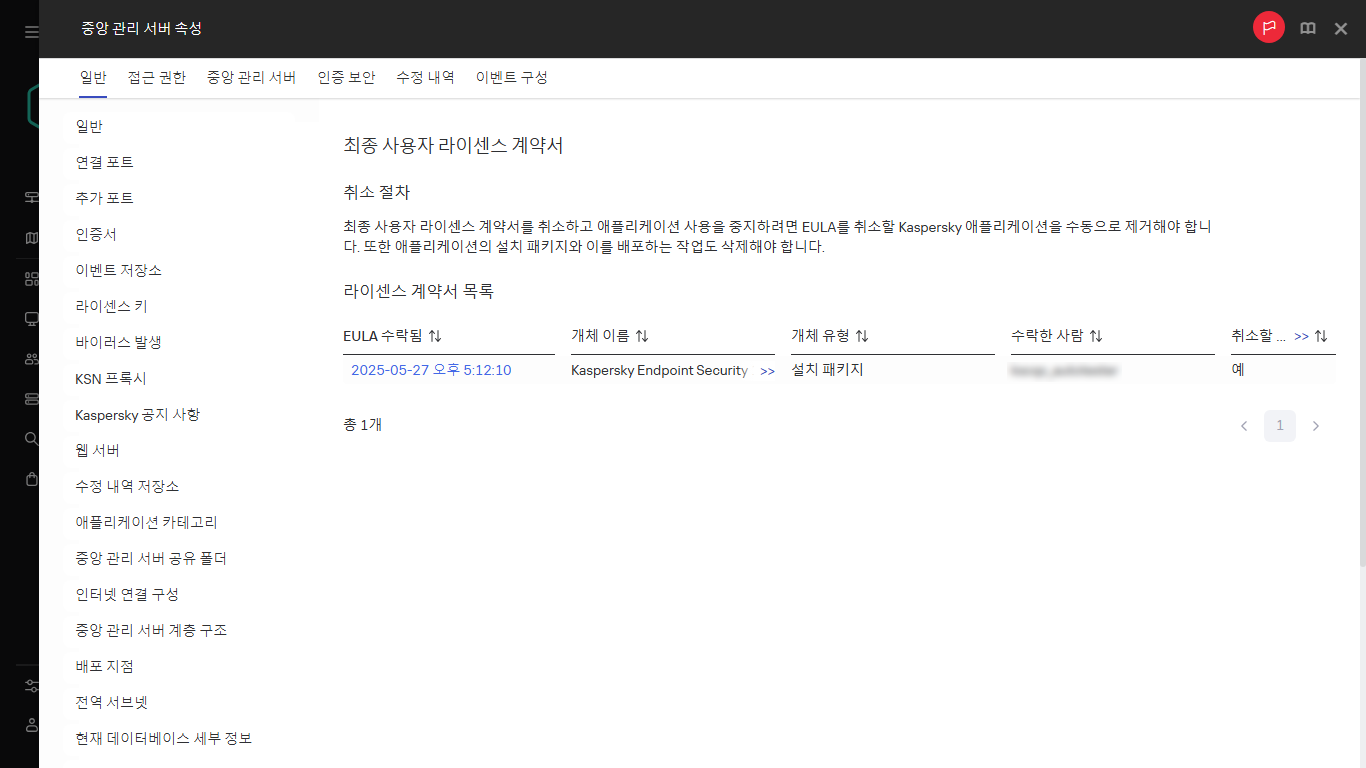
Task: Expand the truncated 취소할 column header
Action: click(x=1299, y=335)
